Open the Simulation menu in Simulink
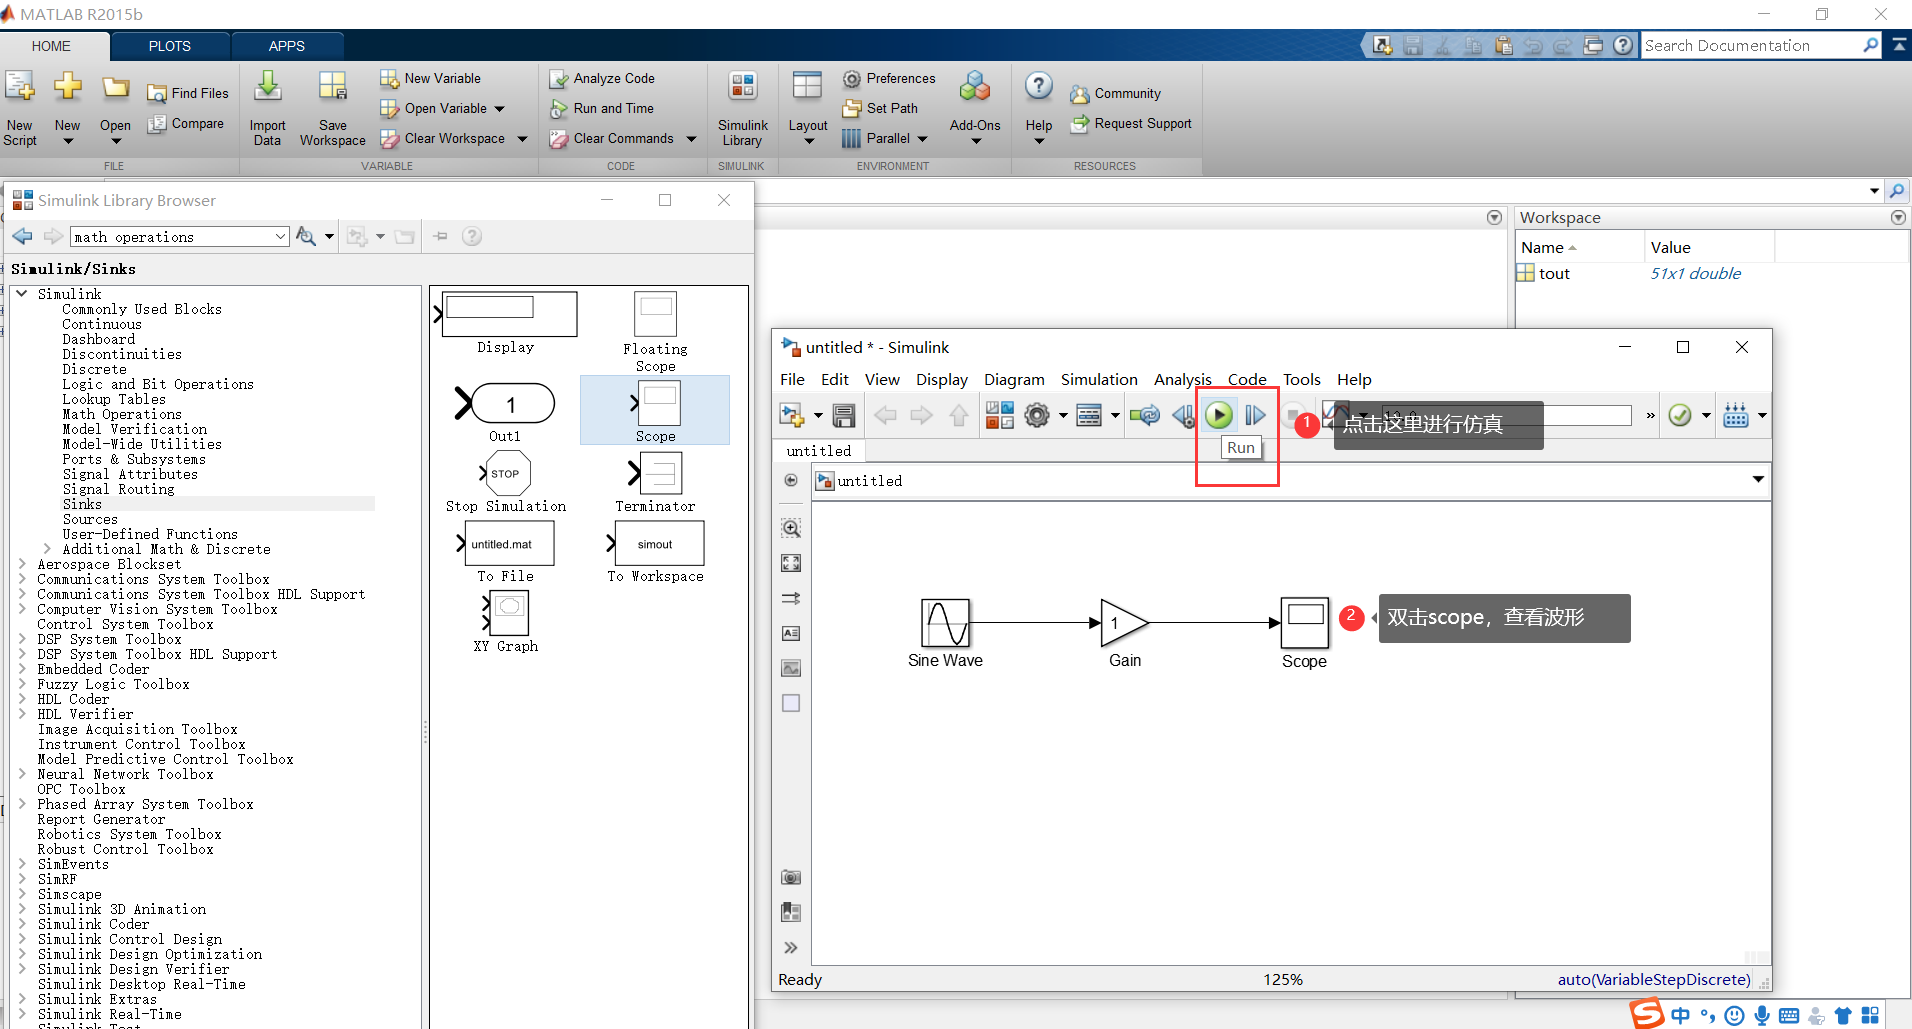The image size is (1912, 1029). [1098, 379]
